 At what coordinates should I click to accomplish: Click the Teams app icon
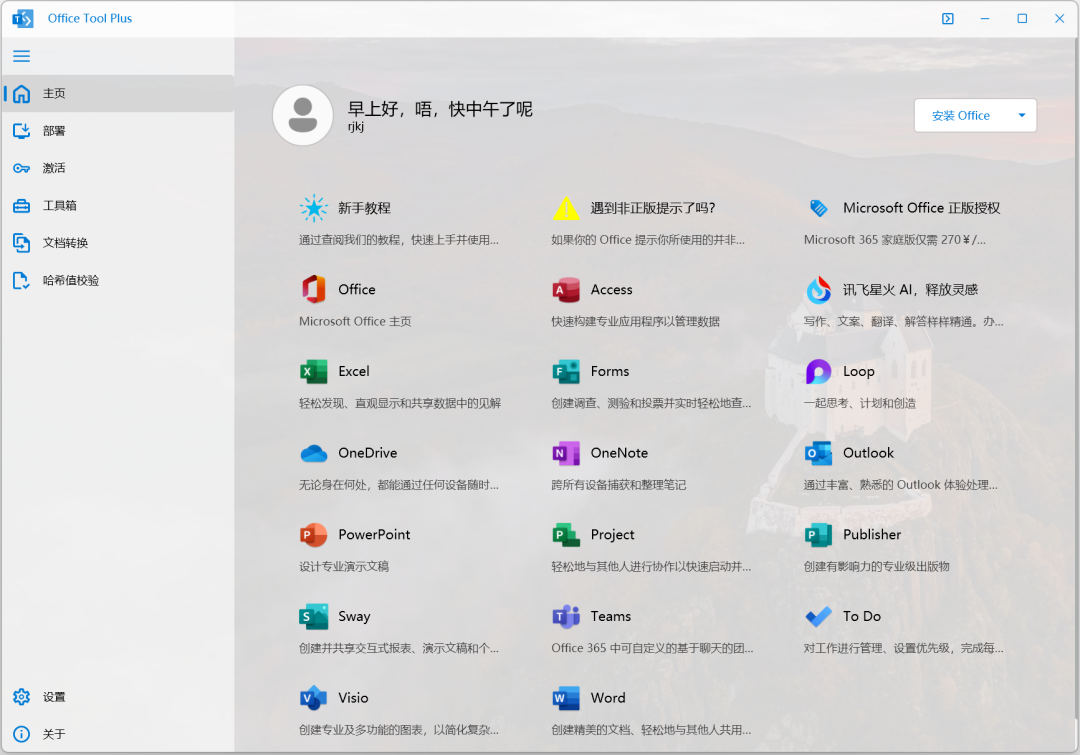(566, 616)
